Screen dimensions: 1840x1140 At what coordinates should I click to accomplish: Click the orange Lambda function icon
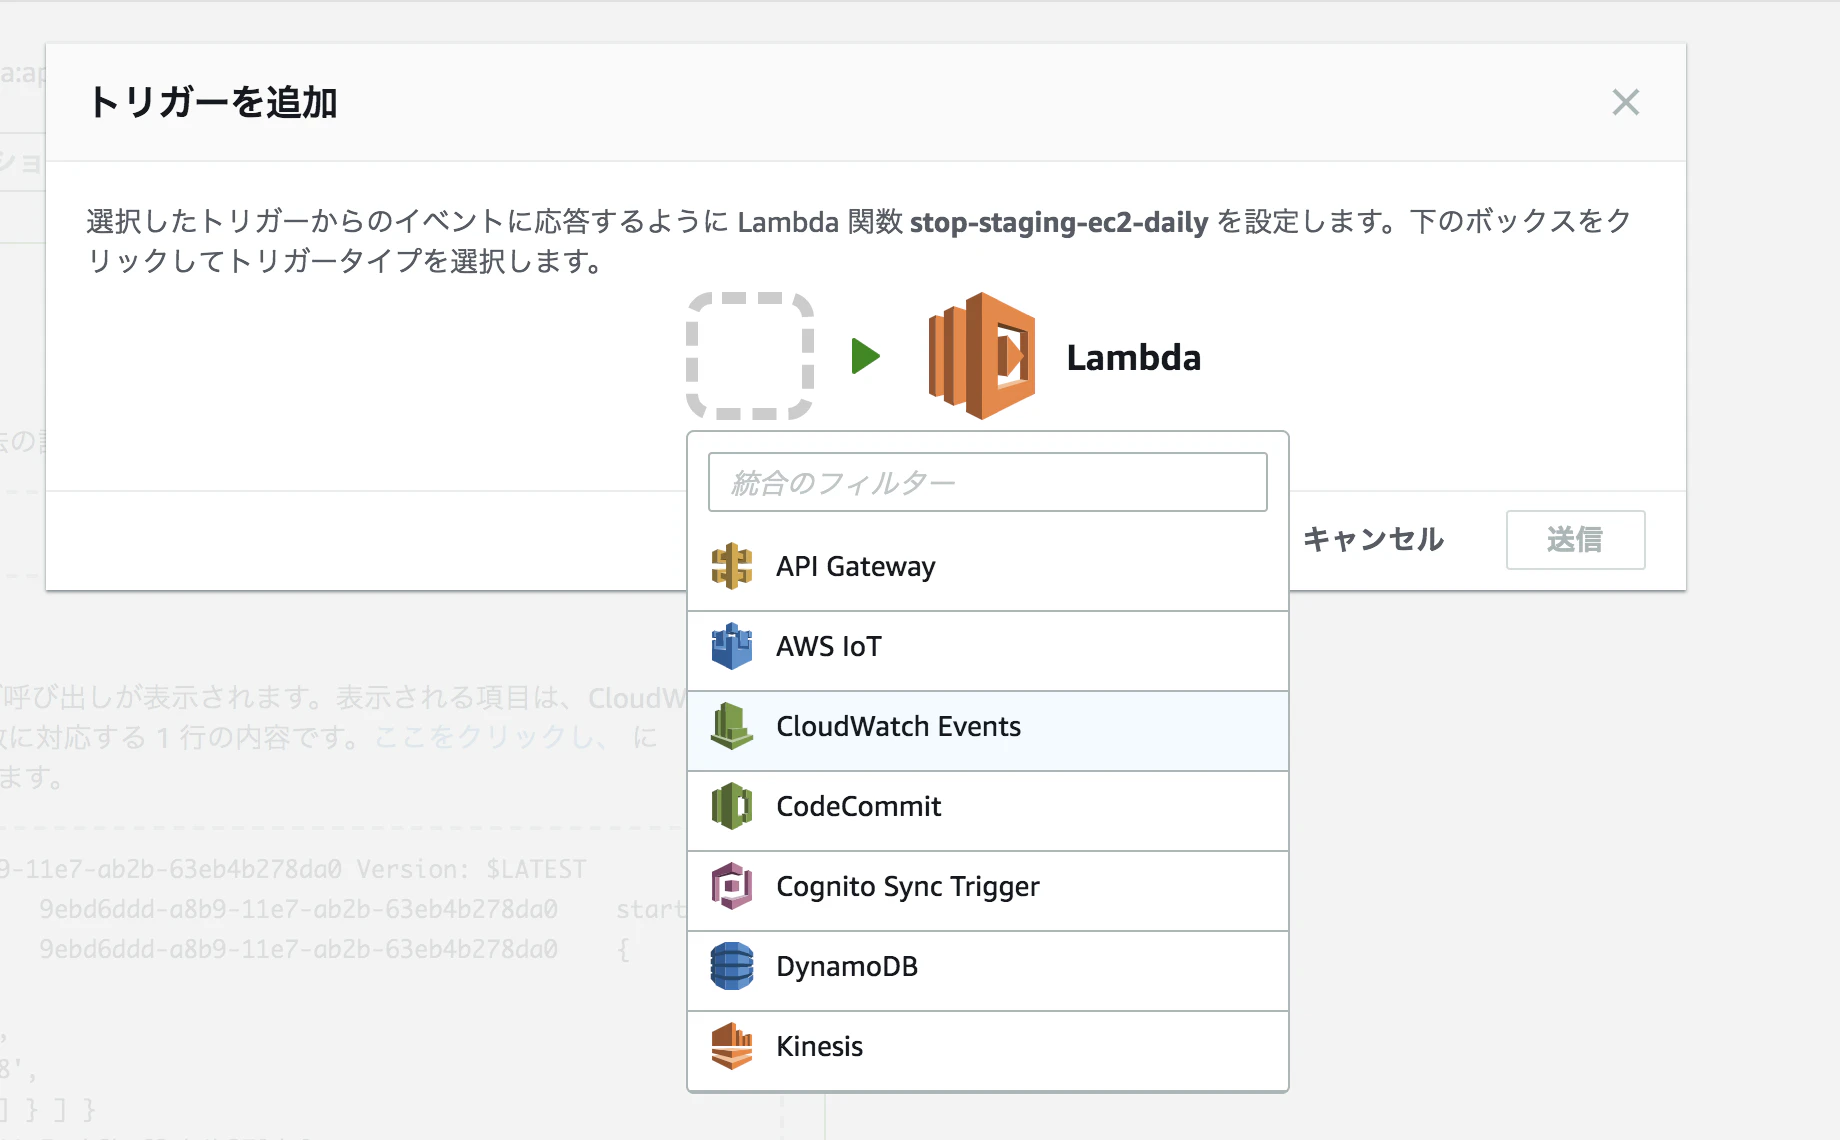tap(982, 356)
